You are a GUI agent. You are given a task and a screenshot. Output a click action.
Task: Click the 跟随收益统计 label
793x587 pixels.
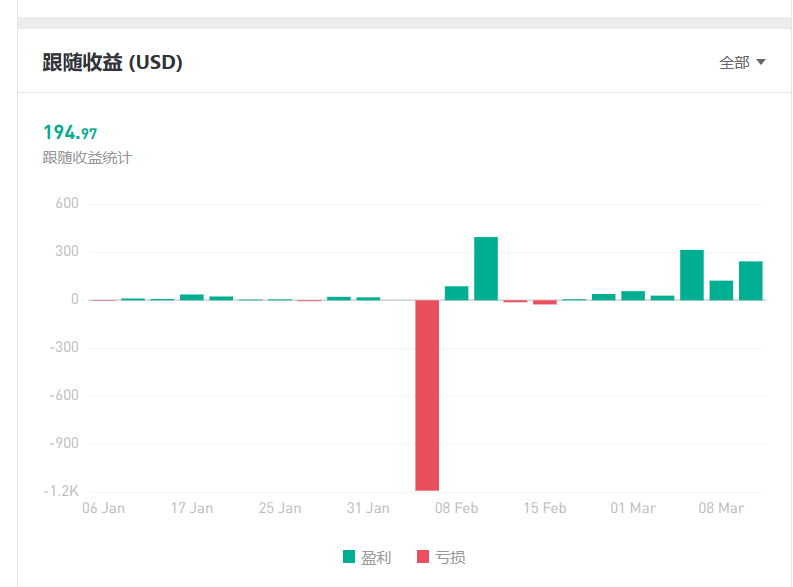click(87, 158)
